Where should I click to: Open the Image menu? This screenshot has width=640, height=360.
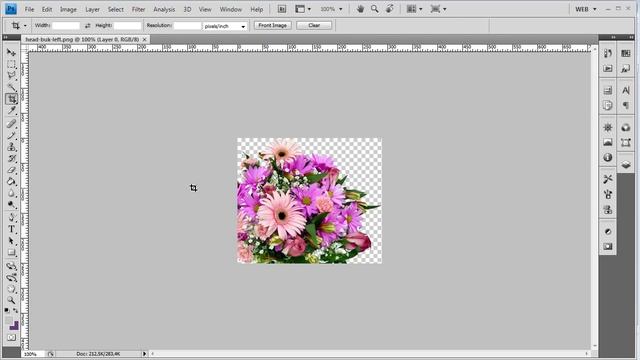point(68,9)
